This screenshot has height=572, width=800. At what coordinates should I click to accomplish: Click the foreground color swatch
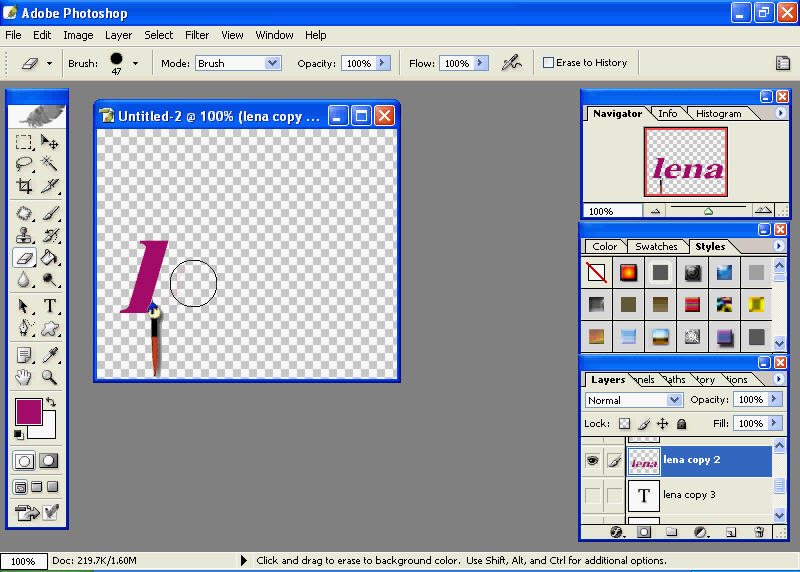pyautogui.click(x=28, y=411)
